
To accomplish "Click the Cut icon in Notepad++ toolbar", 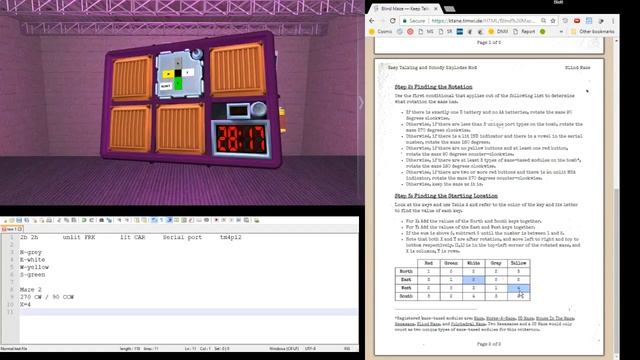I will click(58, 220).
